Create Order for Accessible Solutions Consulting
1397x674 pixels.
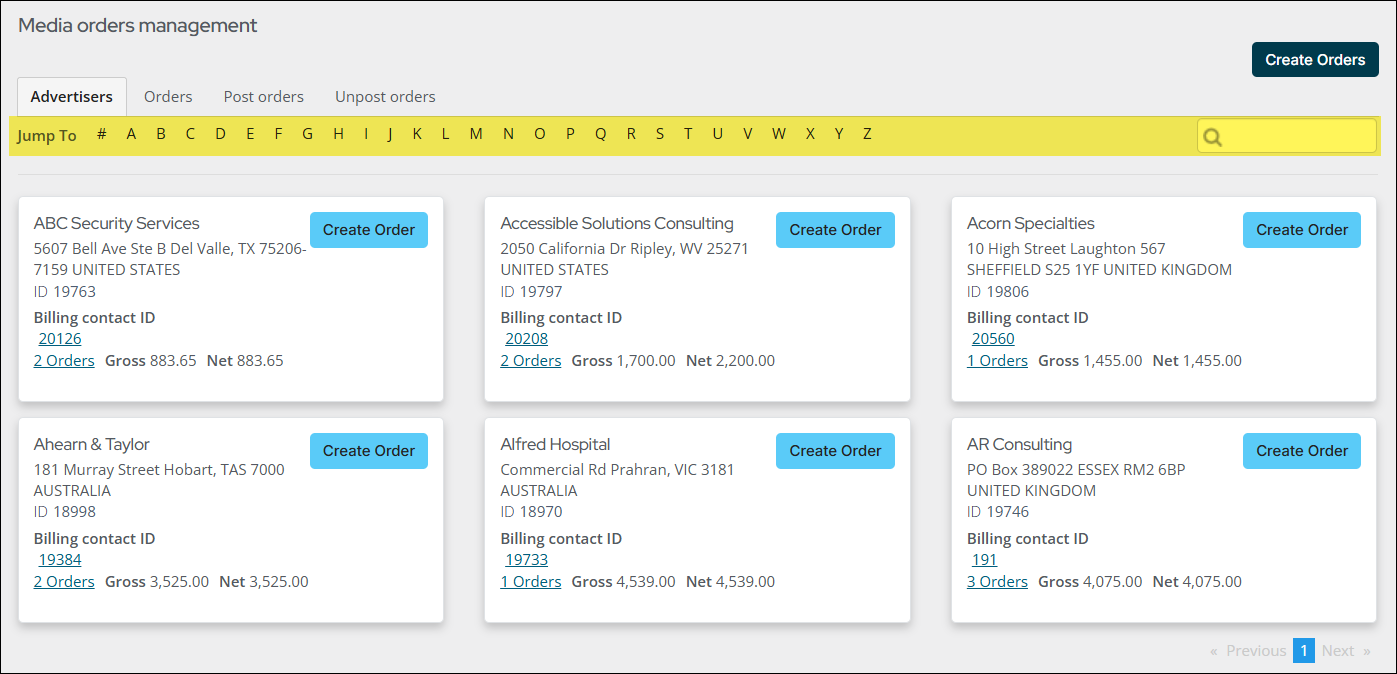835,230
